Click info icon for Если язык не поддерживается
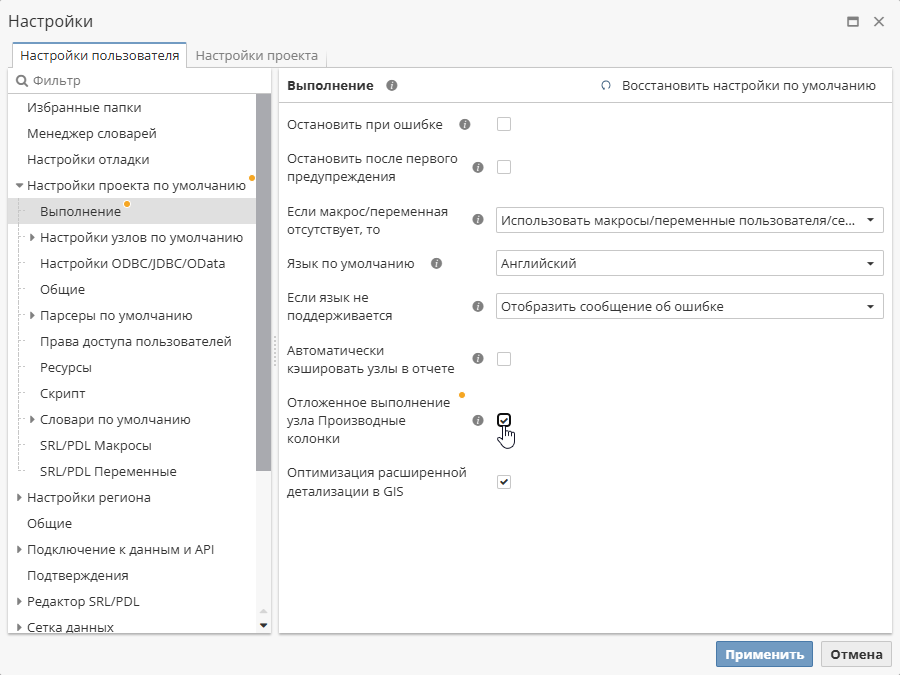The image size is (900, 675). pyautogui.click(x=478, y=307)
